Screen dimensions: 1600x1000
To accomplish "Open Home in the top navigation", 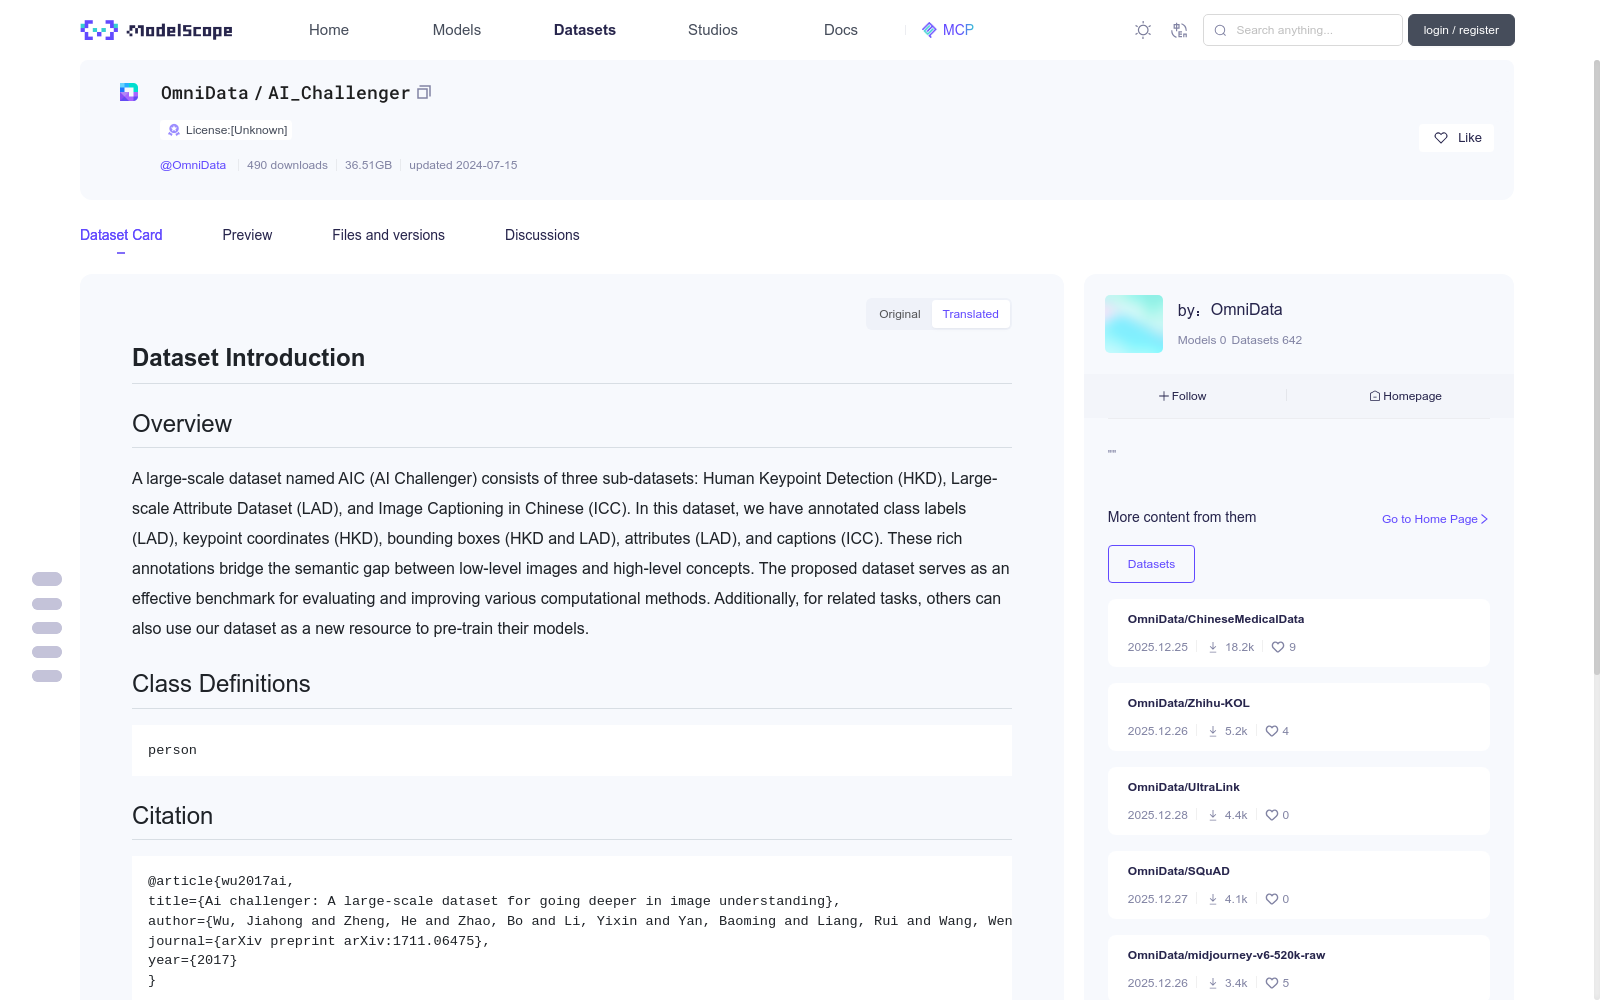I will [x=329, y=30].
